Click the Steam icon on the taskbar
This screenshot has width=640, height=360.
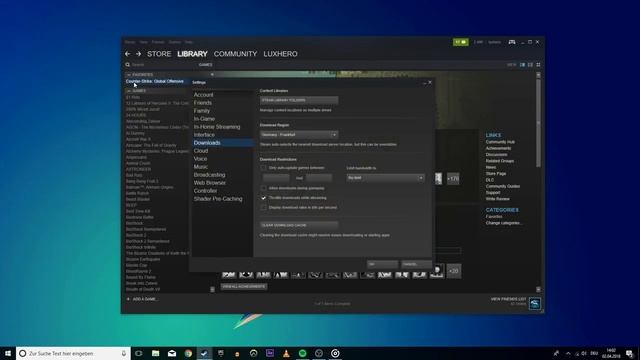204,353
